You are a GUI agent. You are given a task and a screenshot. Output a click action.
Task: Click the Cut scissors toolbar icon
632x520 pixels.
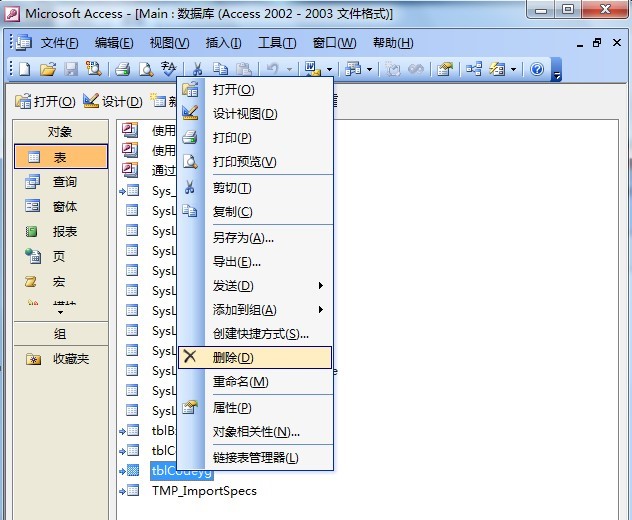click(x=197, y=69)
